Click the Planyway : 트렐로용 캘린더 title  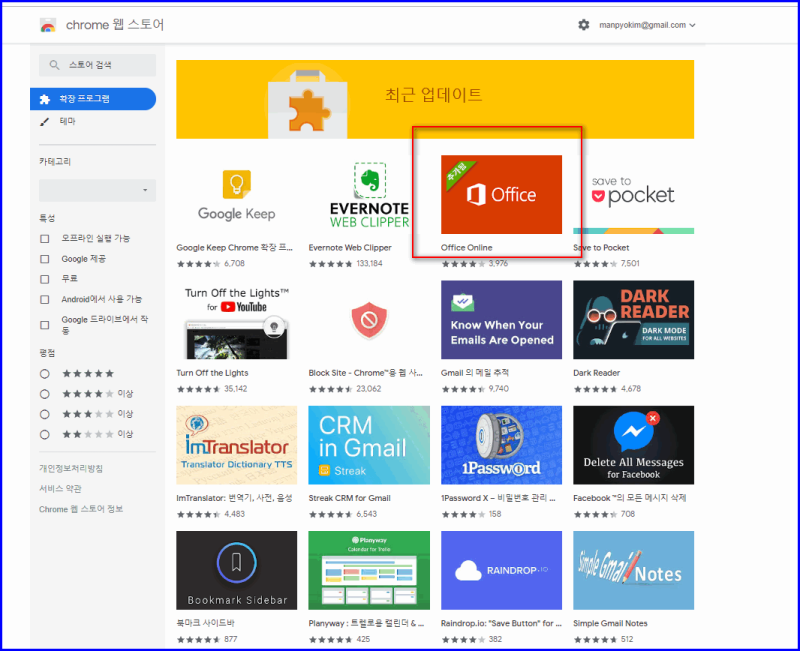click(x=366, y=623)
